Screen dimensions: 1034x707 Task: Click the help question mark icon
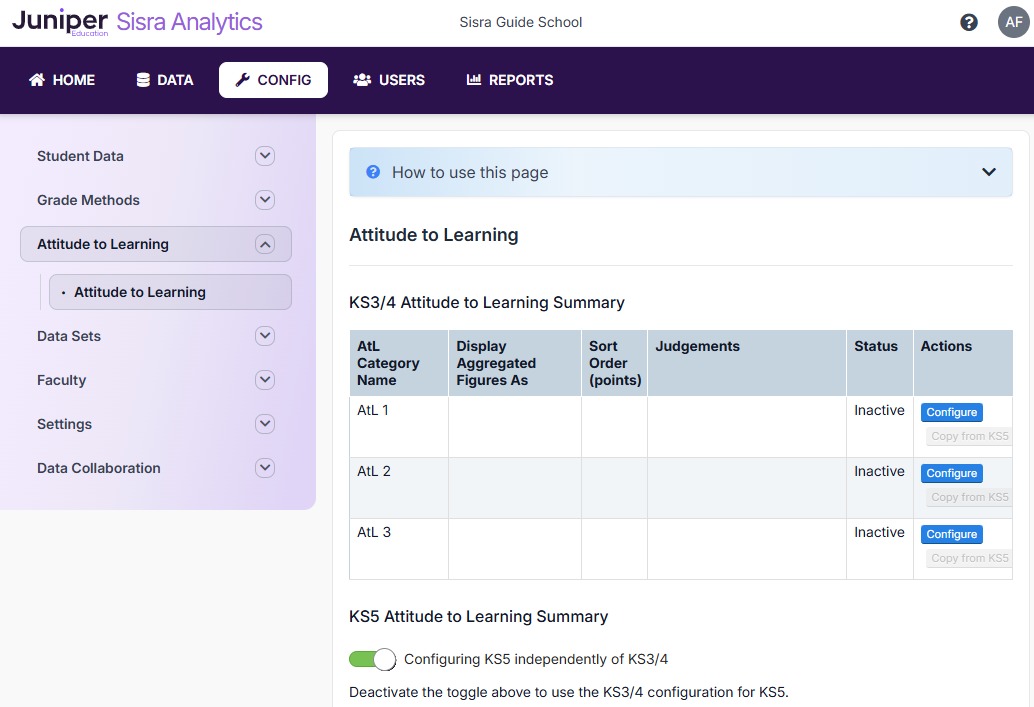(968, 22)
